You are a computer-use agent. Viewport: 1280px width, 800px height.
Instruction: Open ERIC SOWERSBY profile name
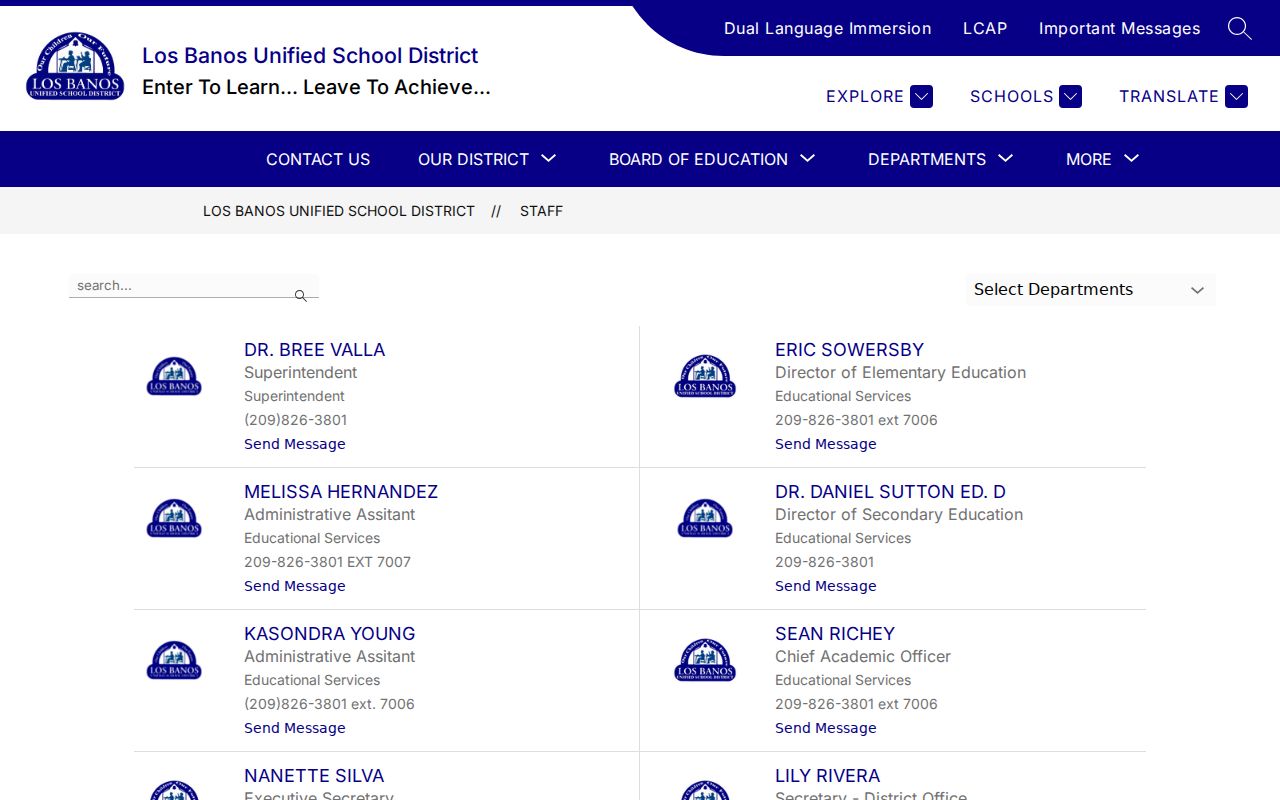tap(849, 350)
